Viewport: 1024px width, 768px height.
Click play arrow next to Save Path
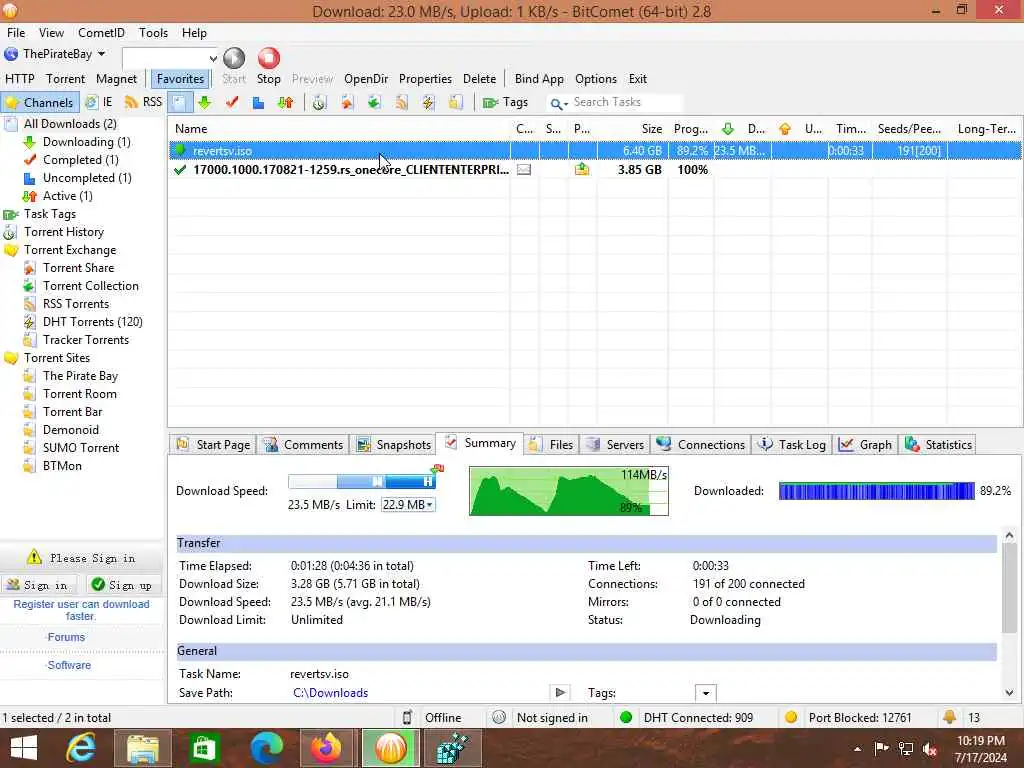point(560,692)
